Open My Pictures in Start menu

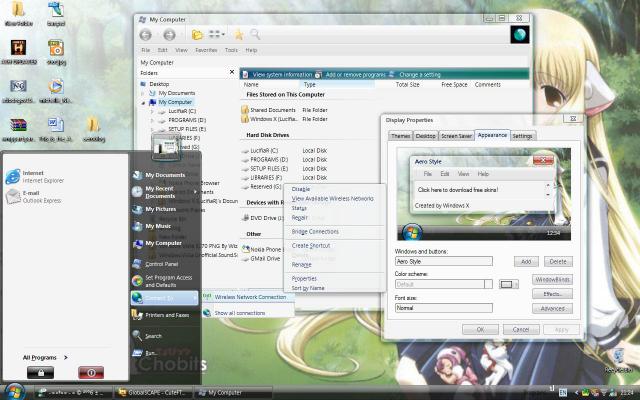161,209
